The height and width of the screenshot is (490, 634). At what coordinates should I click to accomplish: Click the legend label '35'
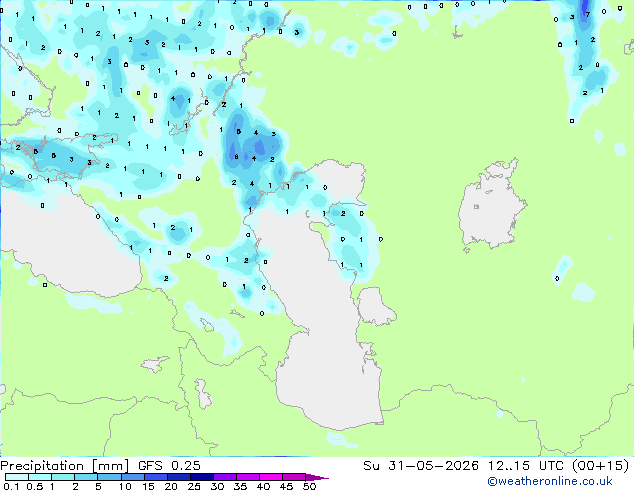pos(240,486)
